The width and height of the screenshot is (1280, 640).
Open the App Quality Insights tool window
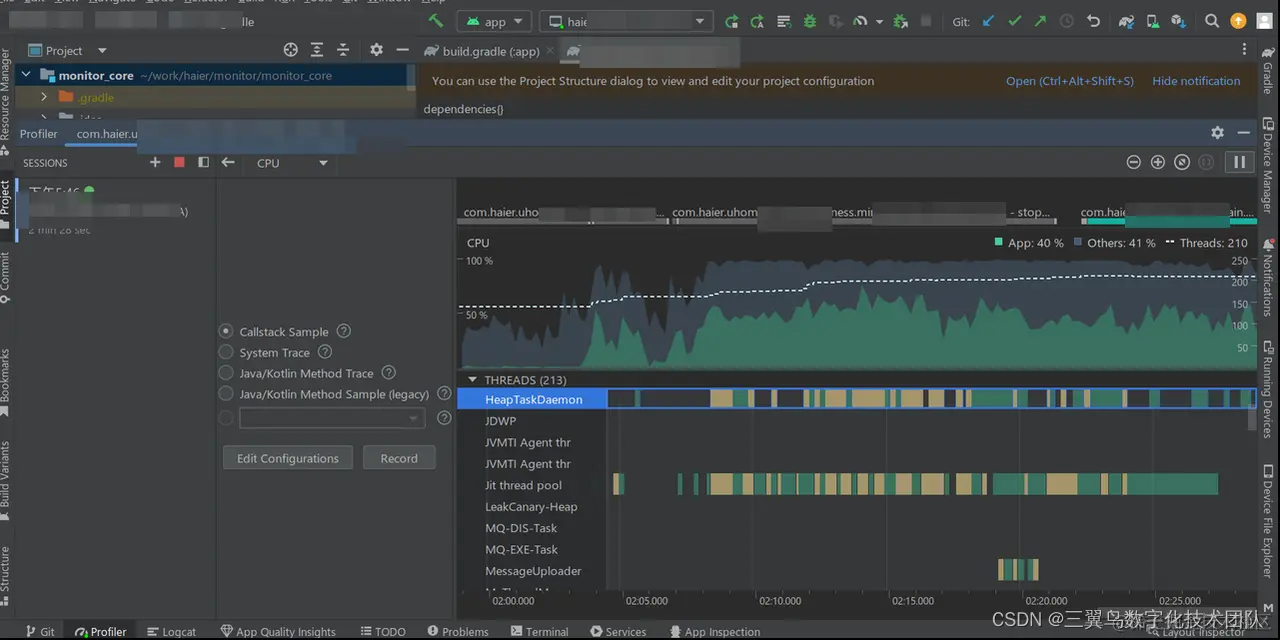coord(278,631)
